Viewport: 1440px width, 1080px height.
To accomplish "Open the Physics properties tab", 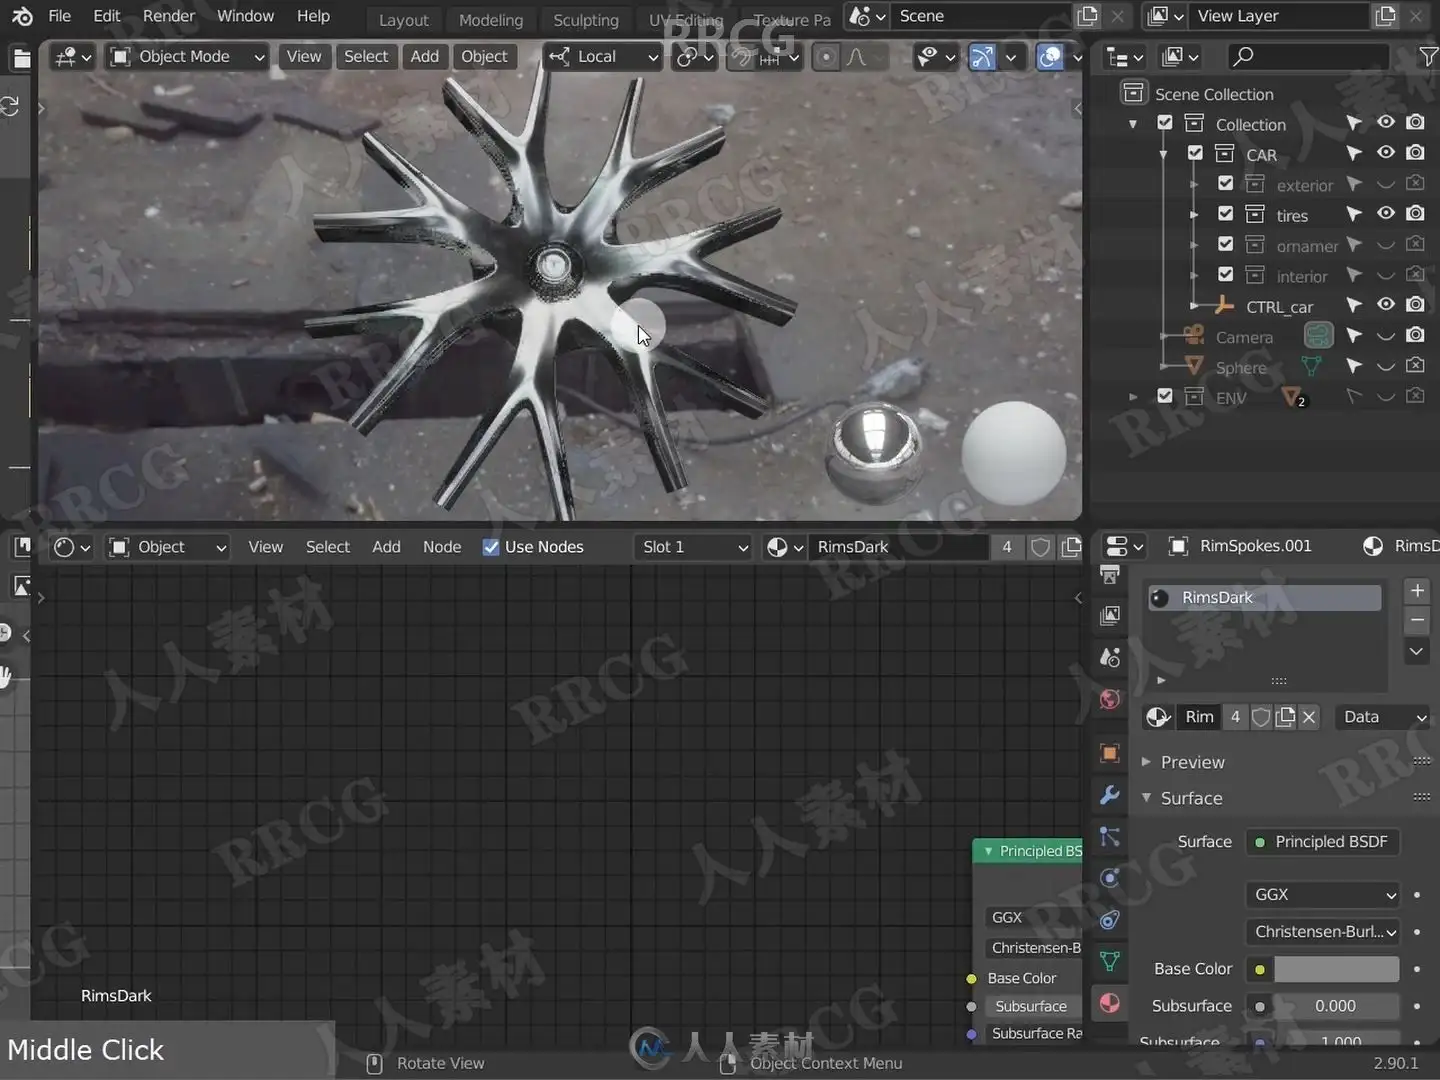I will 1110,878.
